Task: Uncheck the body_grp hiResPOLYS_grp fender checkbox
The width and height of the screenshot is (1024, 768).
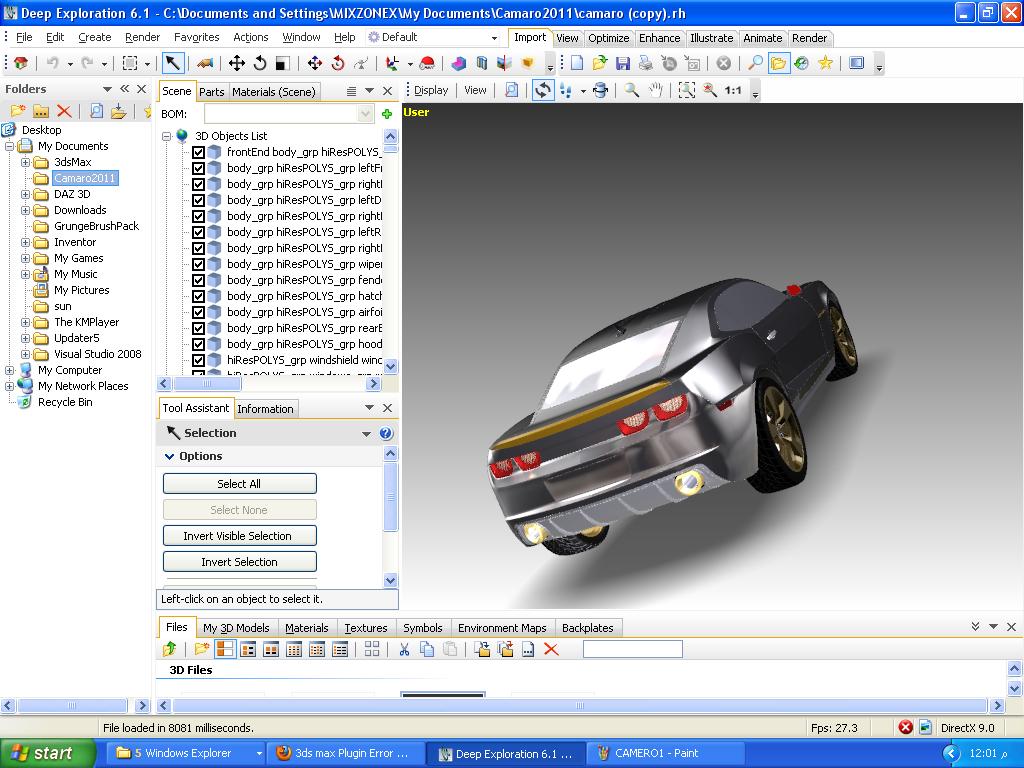Action: [x=199, y=280]
